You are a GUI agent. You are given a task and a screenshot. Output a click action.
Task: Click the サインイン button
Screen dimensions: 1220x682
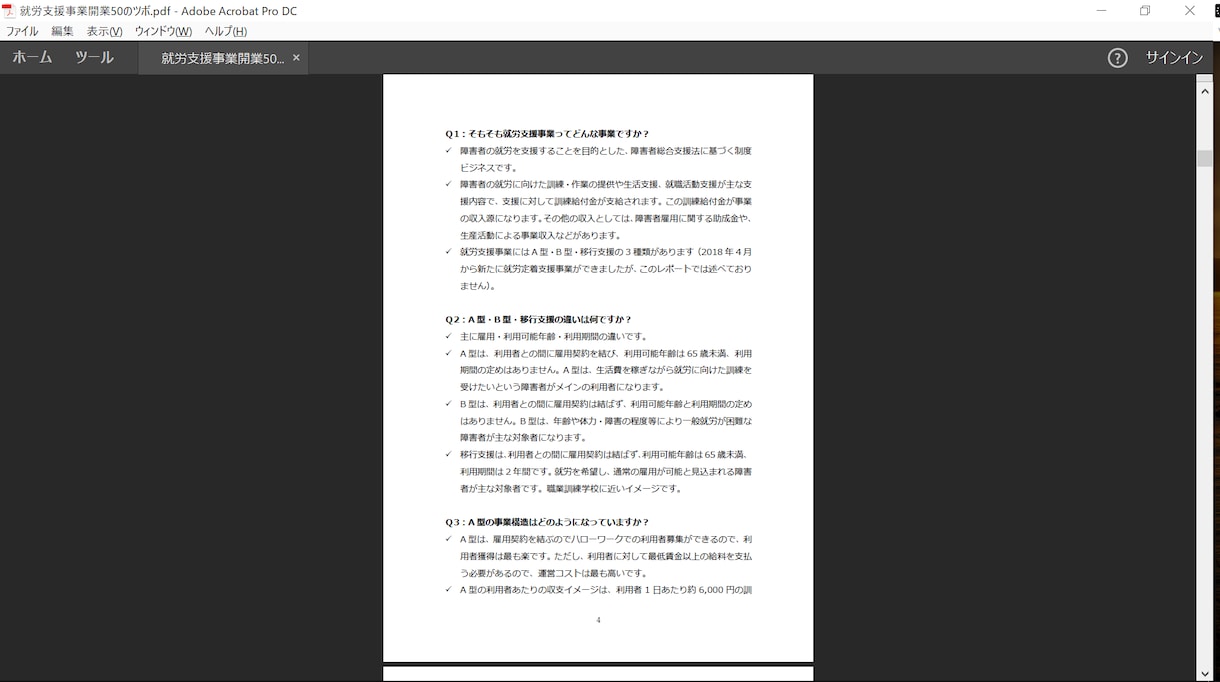pyautogui.click(x=1174, y=58)
